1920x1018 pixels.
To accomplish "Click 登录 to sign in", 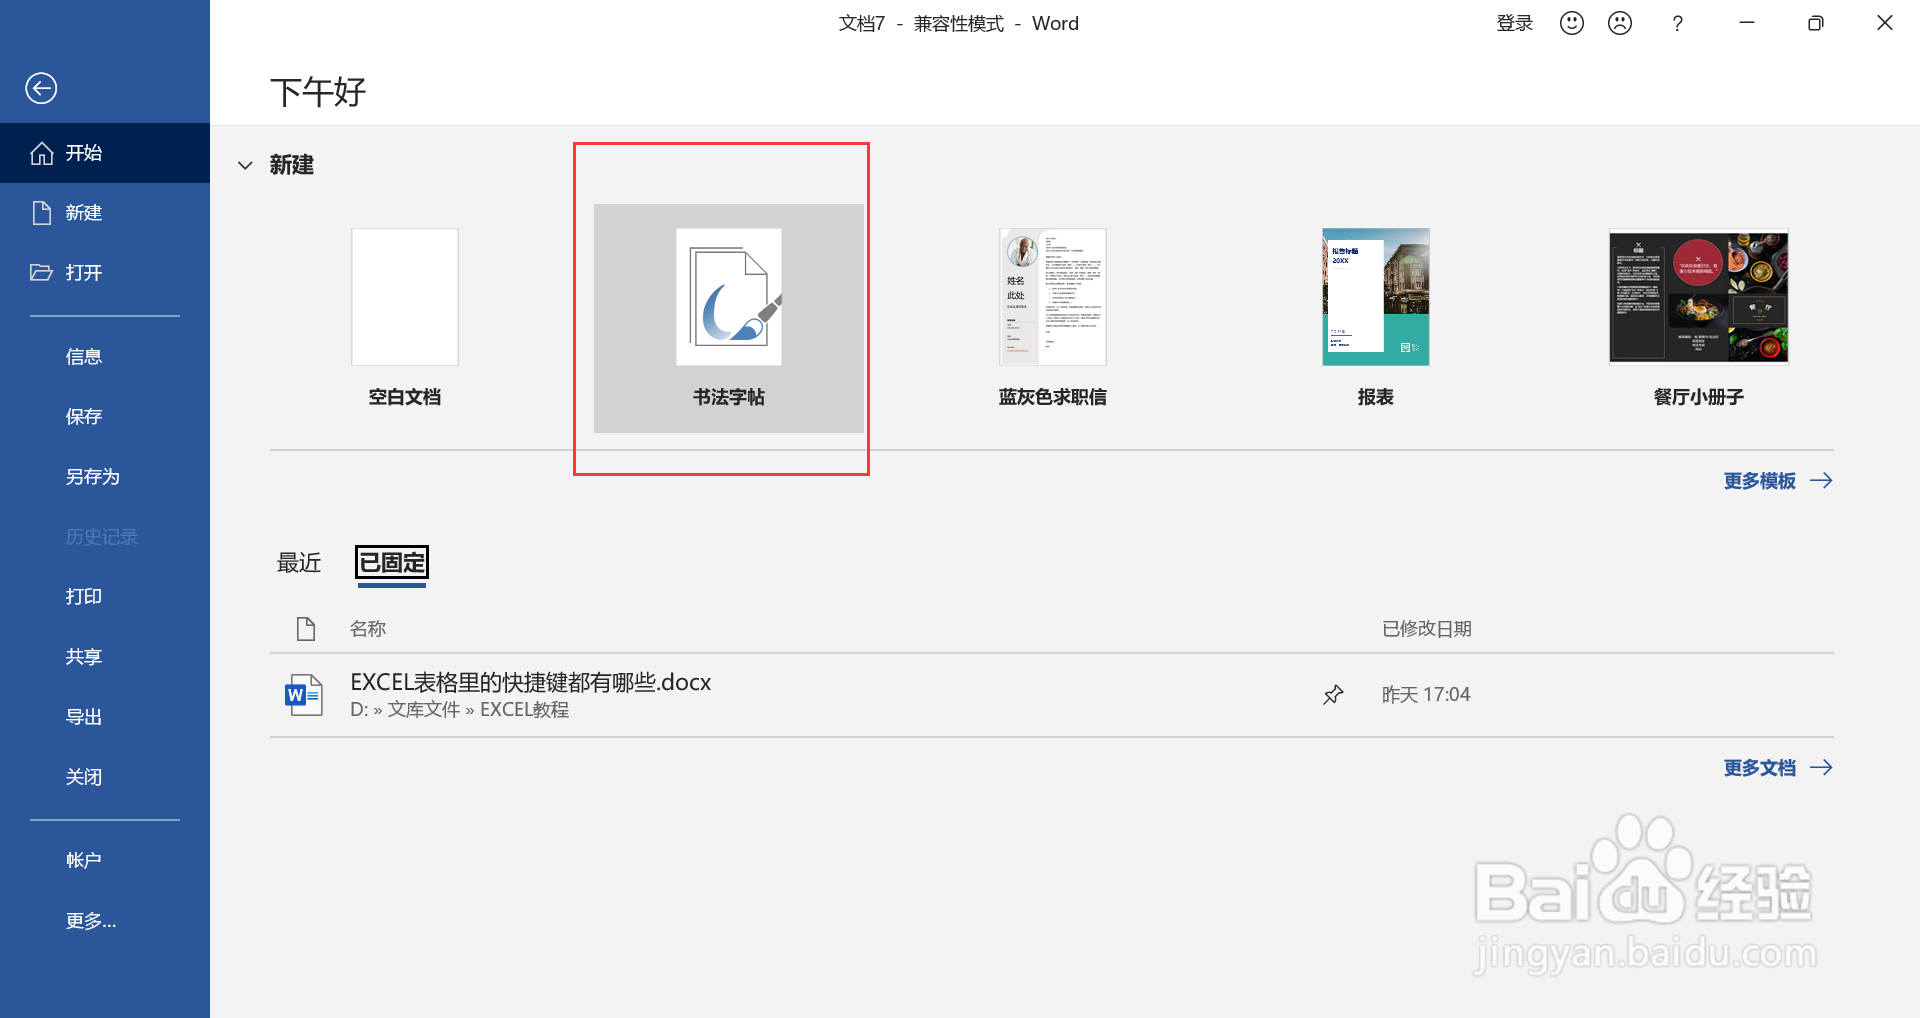I will (x=1514, y=23).
